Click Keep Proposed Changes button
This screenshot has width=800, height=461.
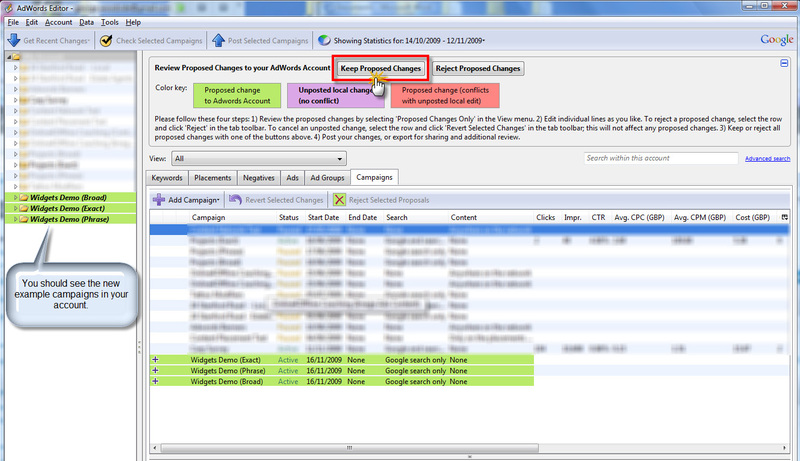[381, 68]
